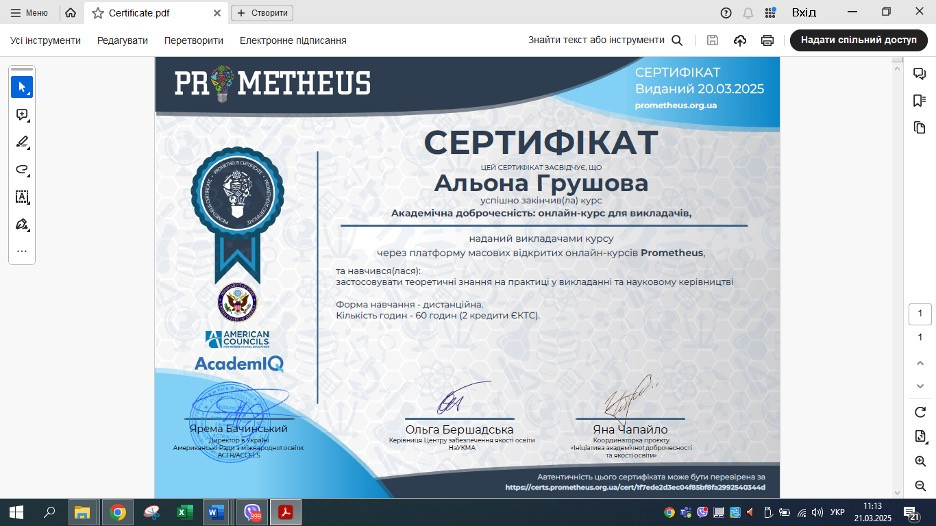The width and height of the screenshot is (936, 526).
Task: Star the Certificate.pdf tab
Action: (x=97, y=13)
